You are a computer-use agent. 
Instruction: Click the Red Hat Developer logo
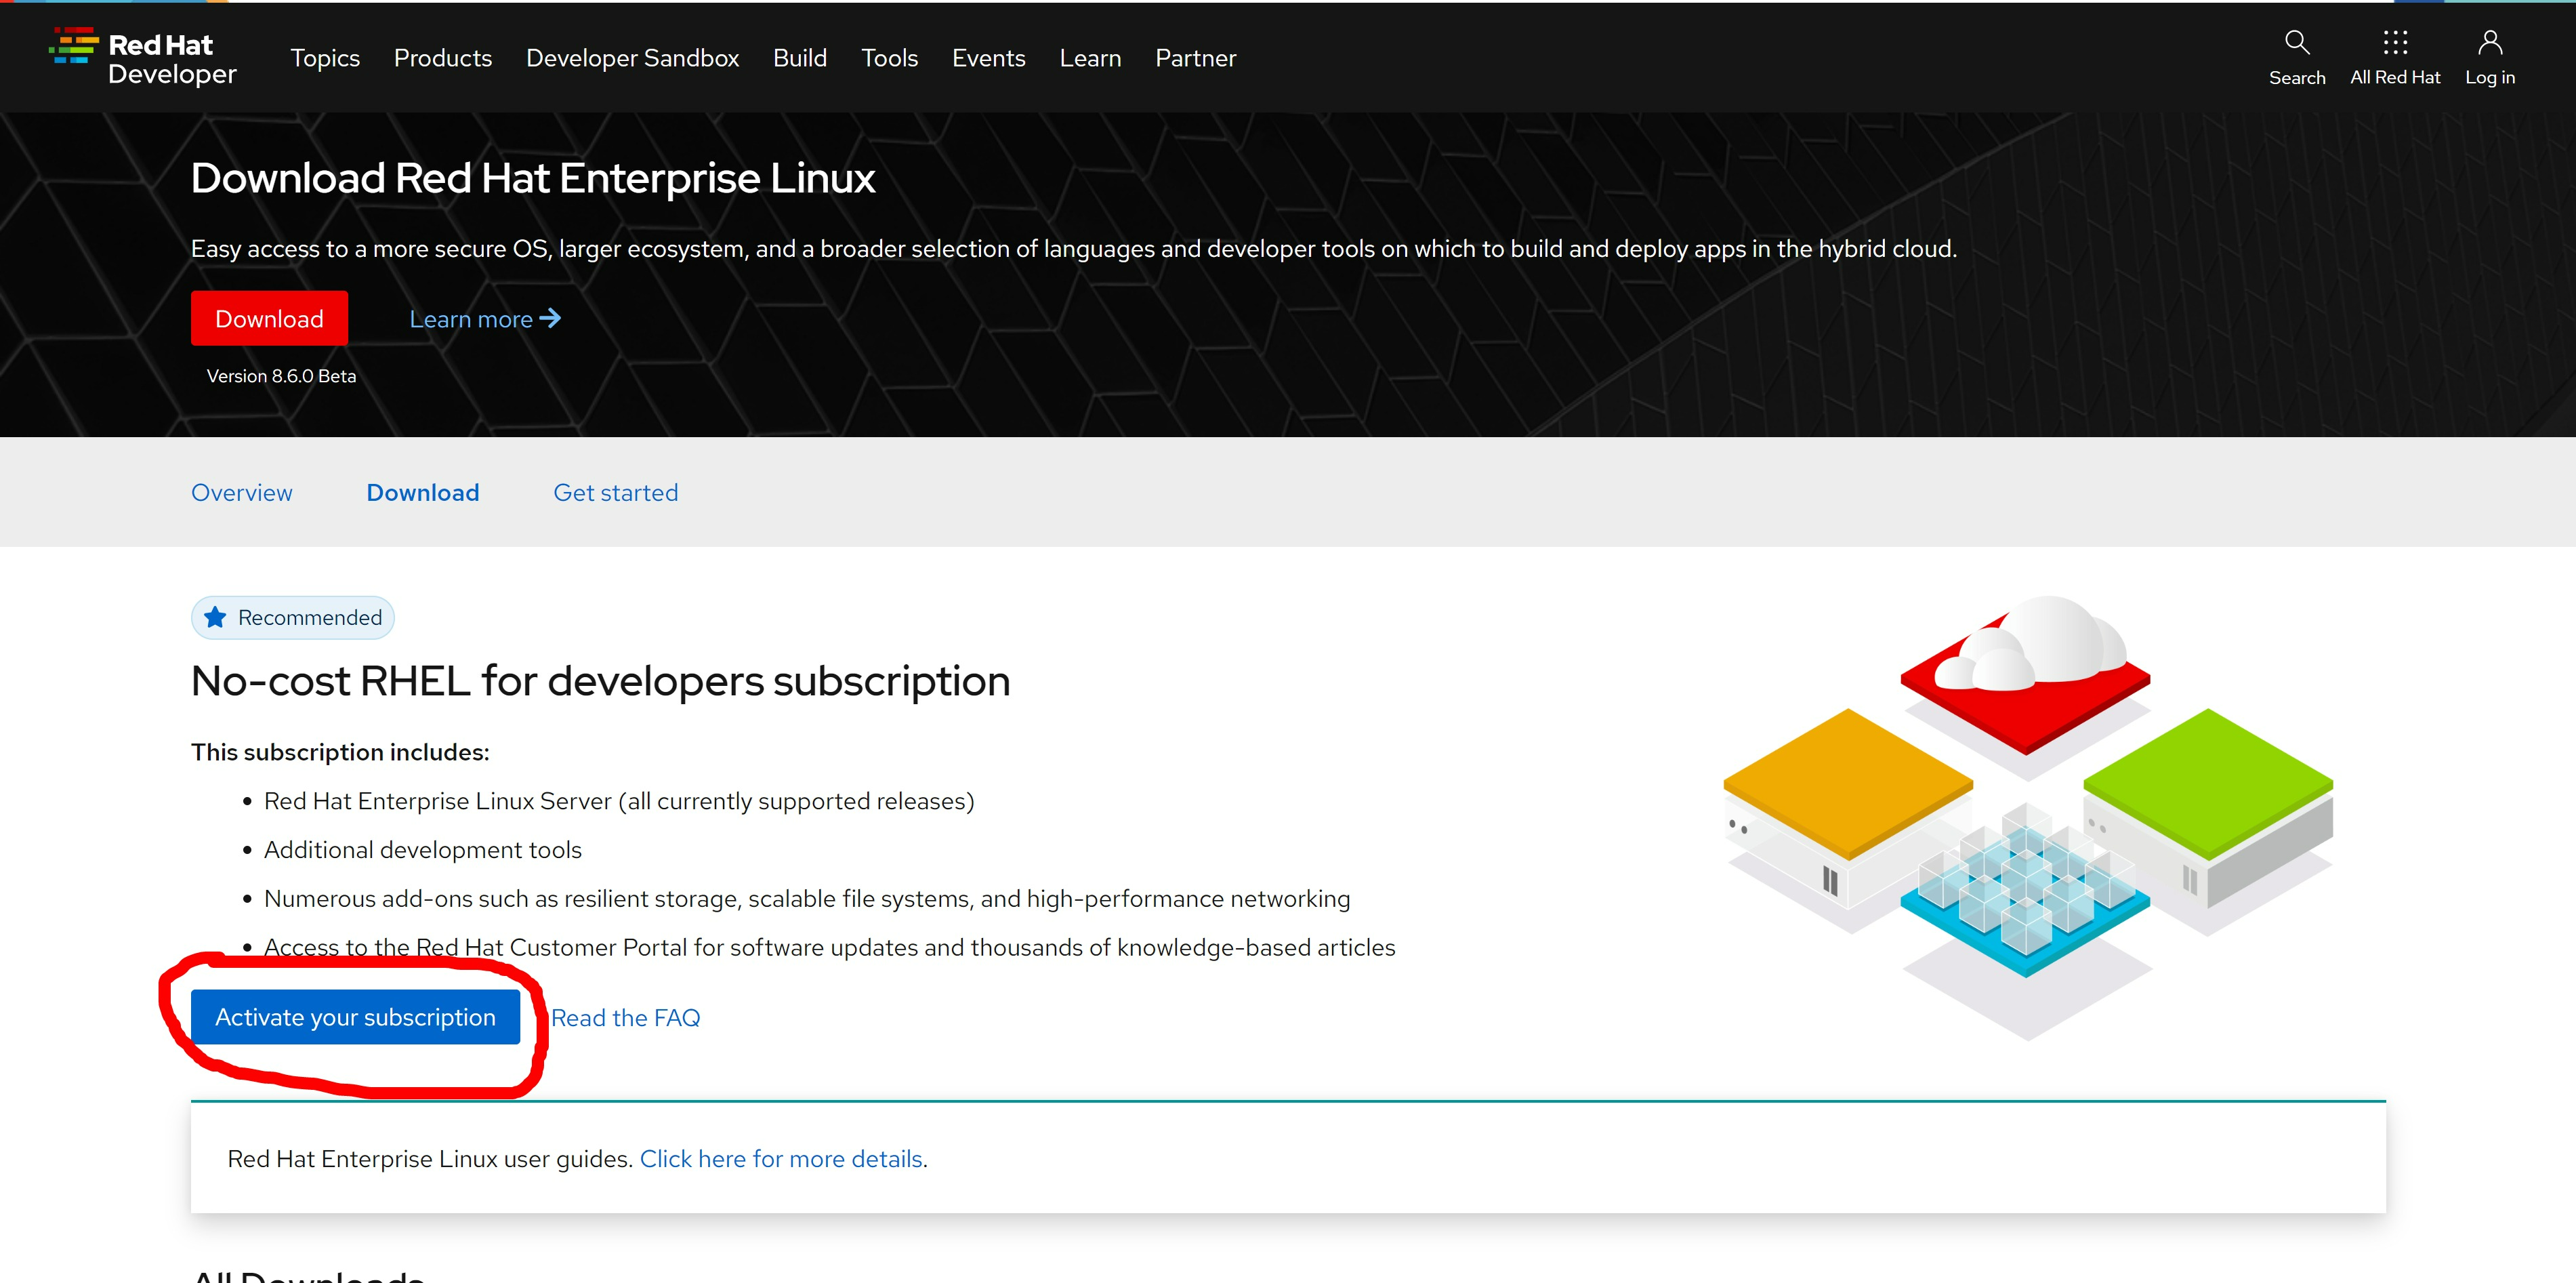click(x=143, y=58)
